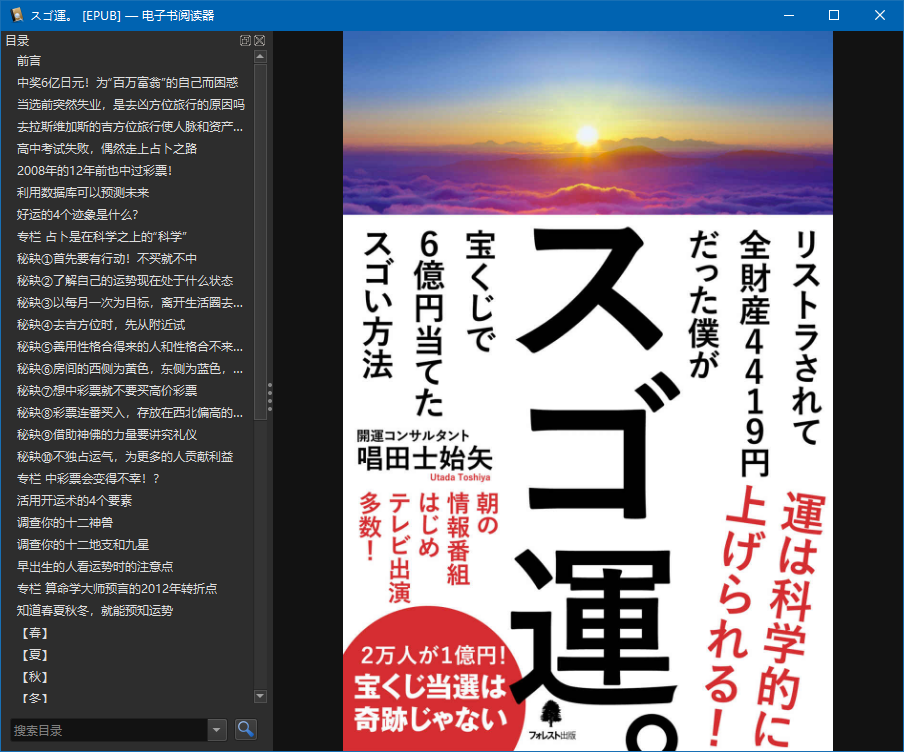Click the book cover image
Image resolution: width=904 pixels, height=752 pixels.
[587, 390]
